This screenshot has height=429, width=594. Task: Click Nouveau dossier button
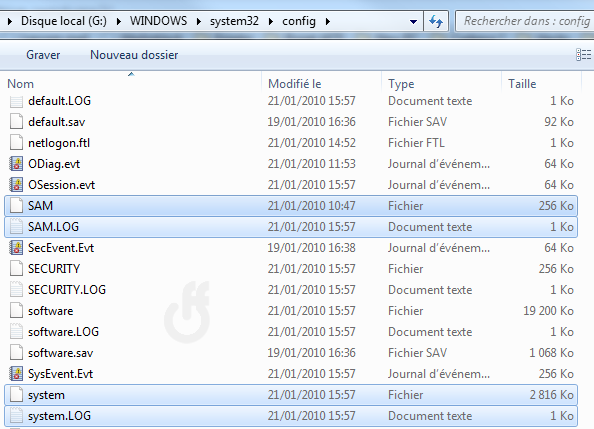click(x=134, y=55)
